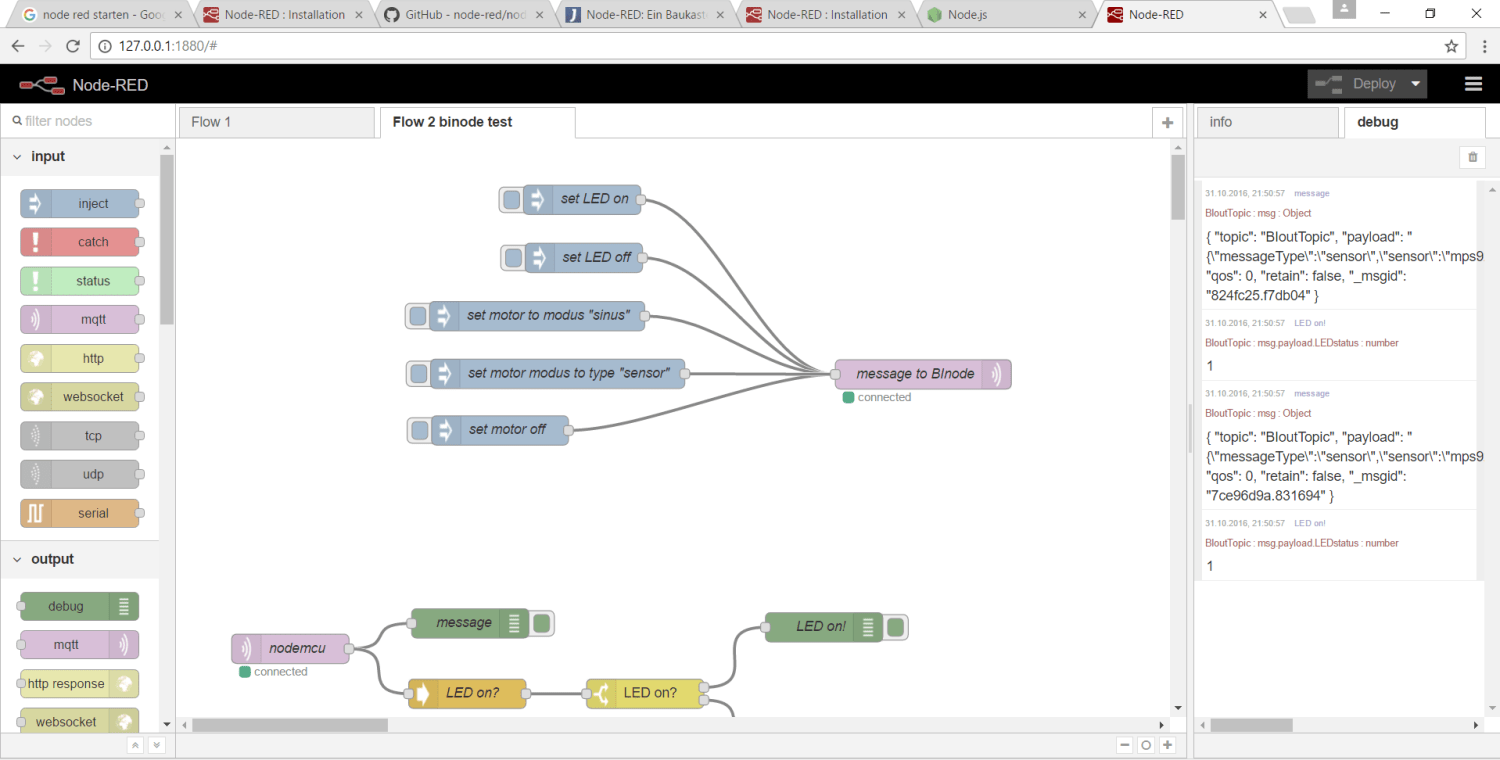
Task: Open the Deploy options dropdown arrow
Action: click(1415, 84)
